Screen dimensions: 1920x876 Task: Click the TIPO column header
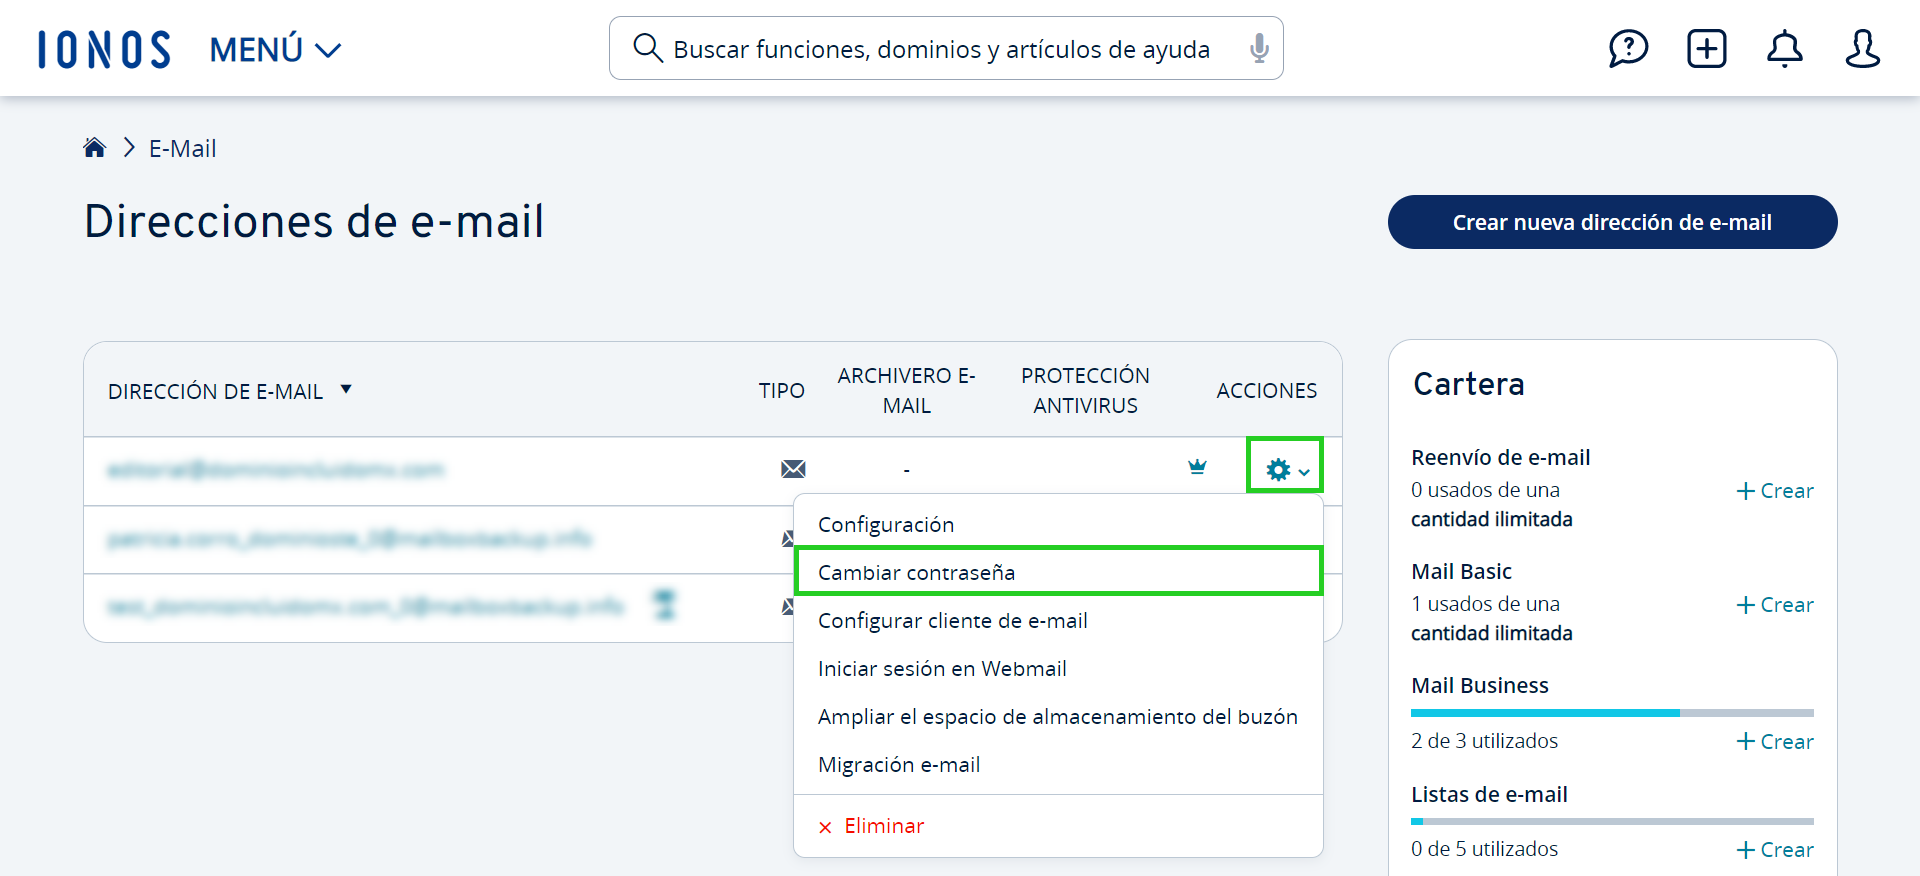(x=781, y=391)
